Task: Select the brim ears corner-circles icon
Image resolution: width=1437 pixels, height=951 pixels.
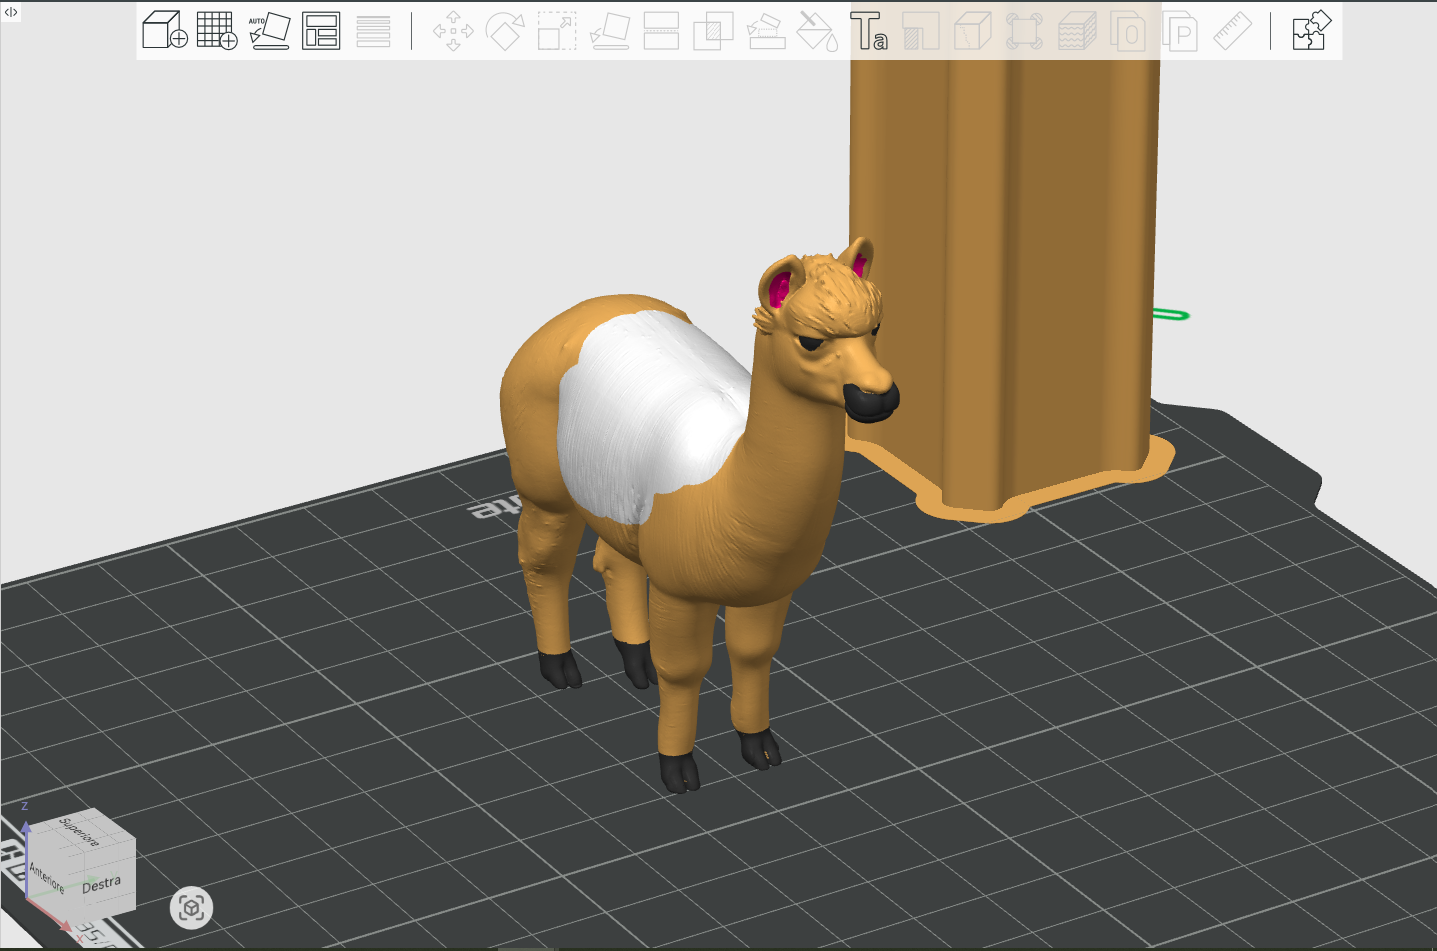Action: 1024,30
